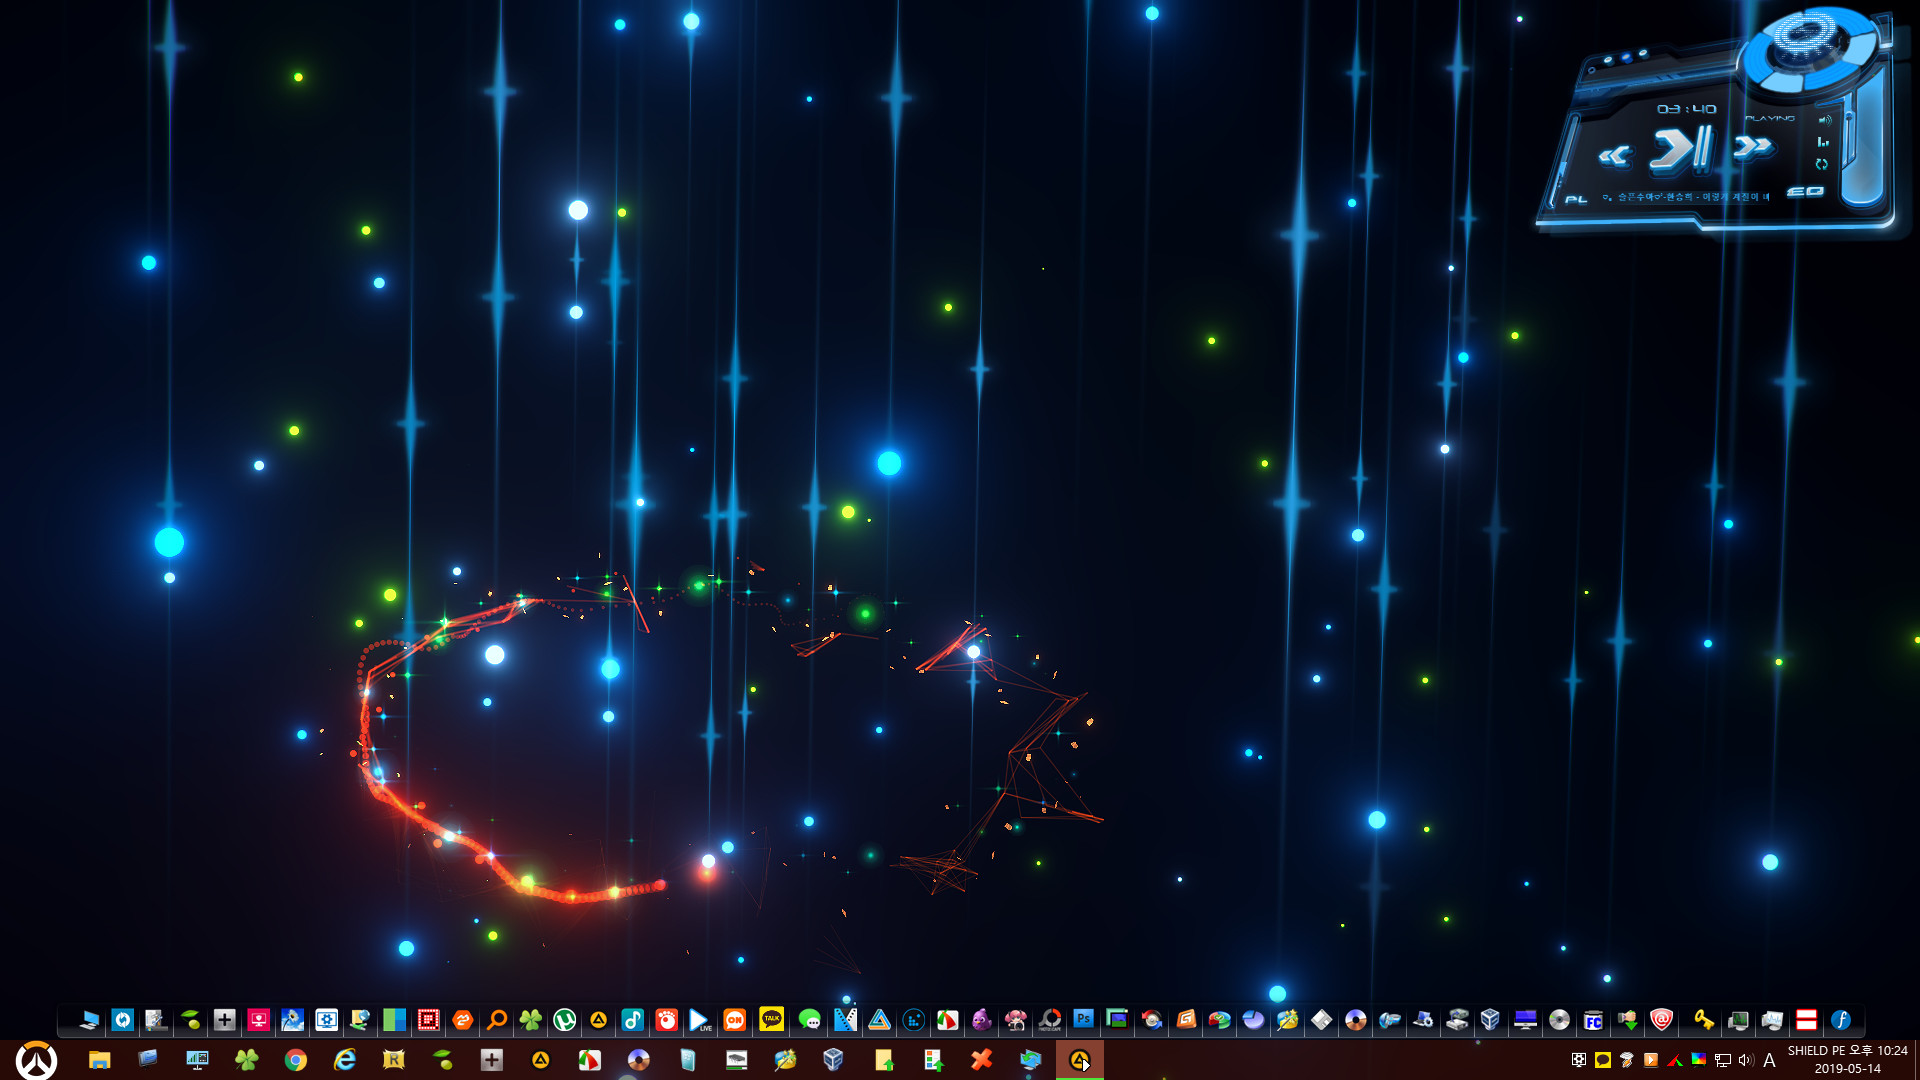Open the orange X icon on taskbar

click(x=981, y=1060)
